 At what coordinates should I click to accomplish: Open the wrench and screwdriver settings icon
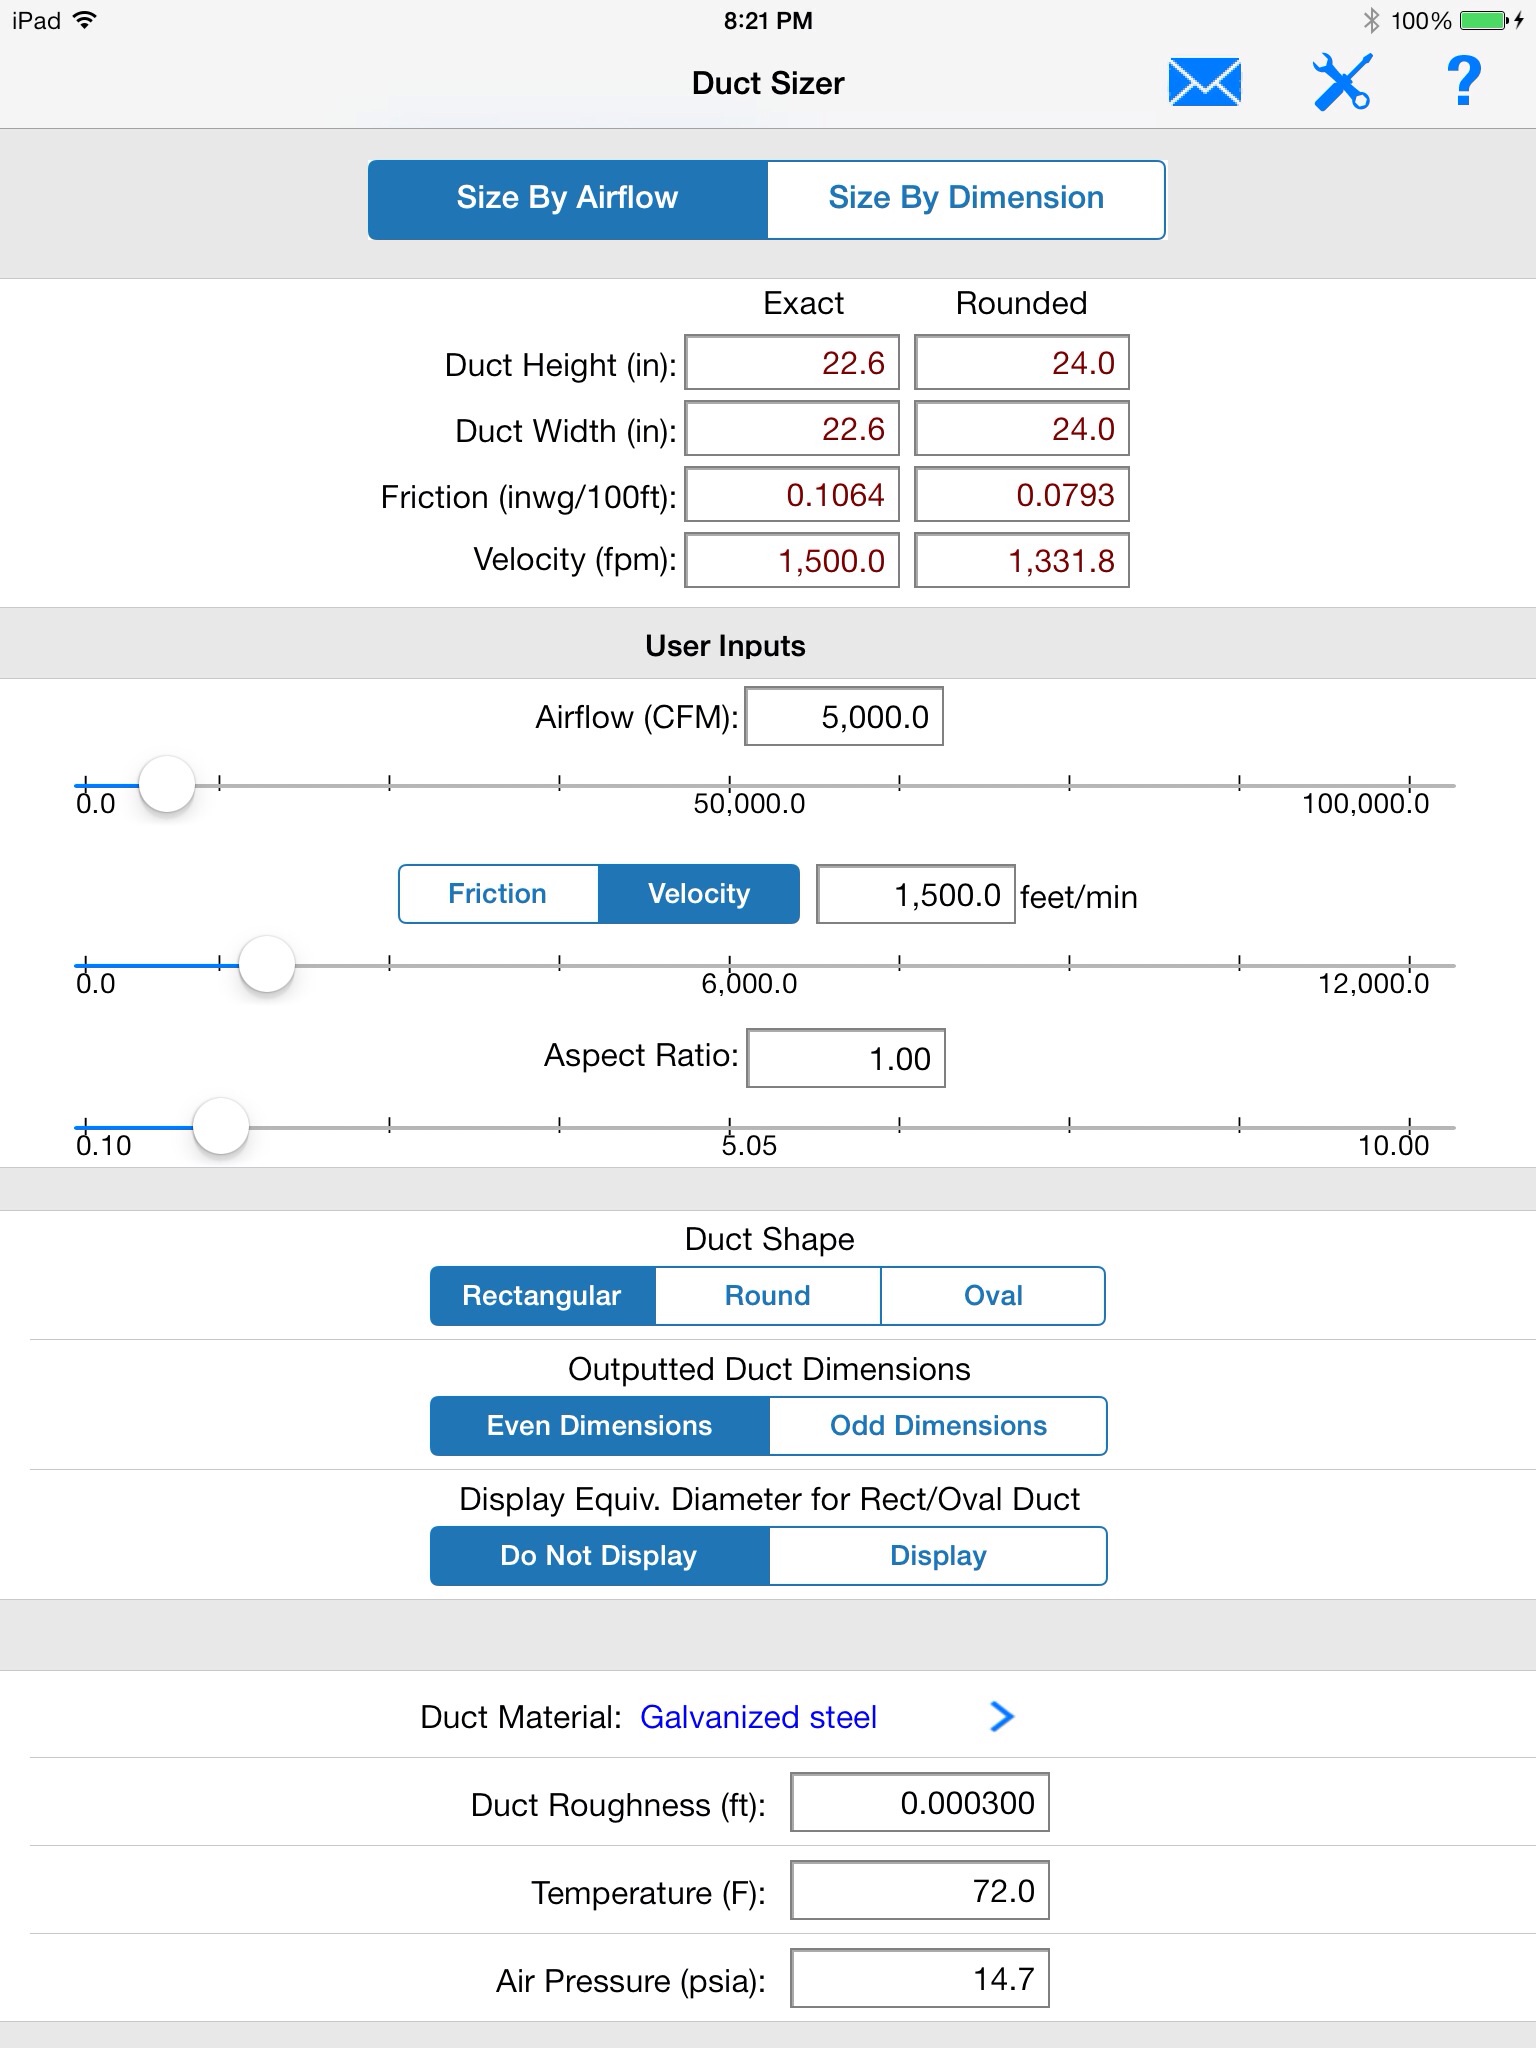click(x=1342, y=82)
